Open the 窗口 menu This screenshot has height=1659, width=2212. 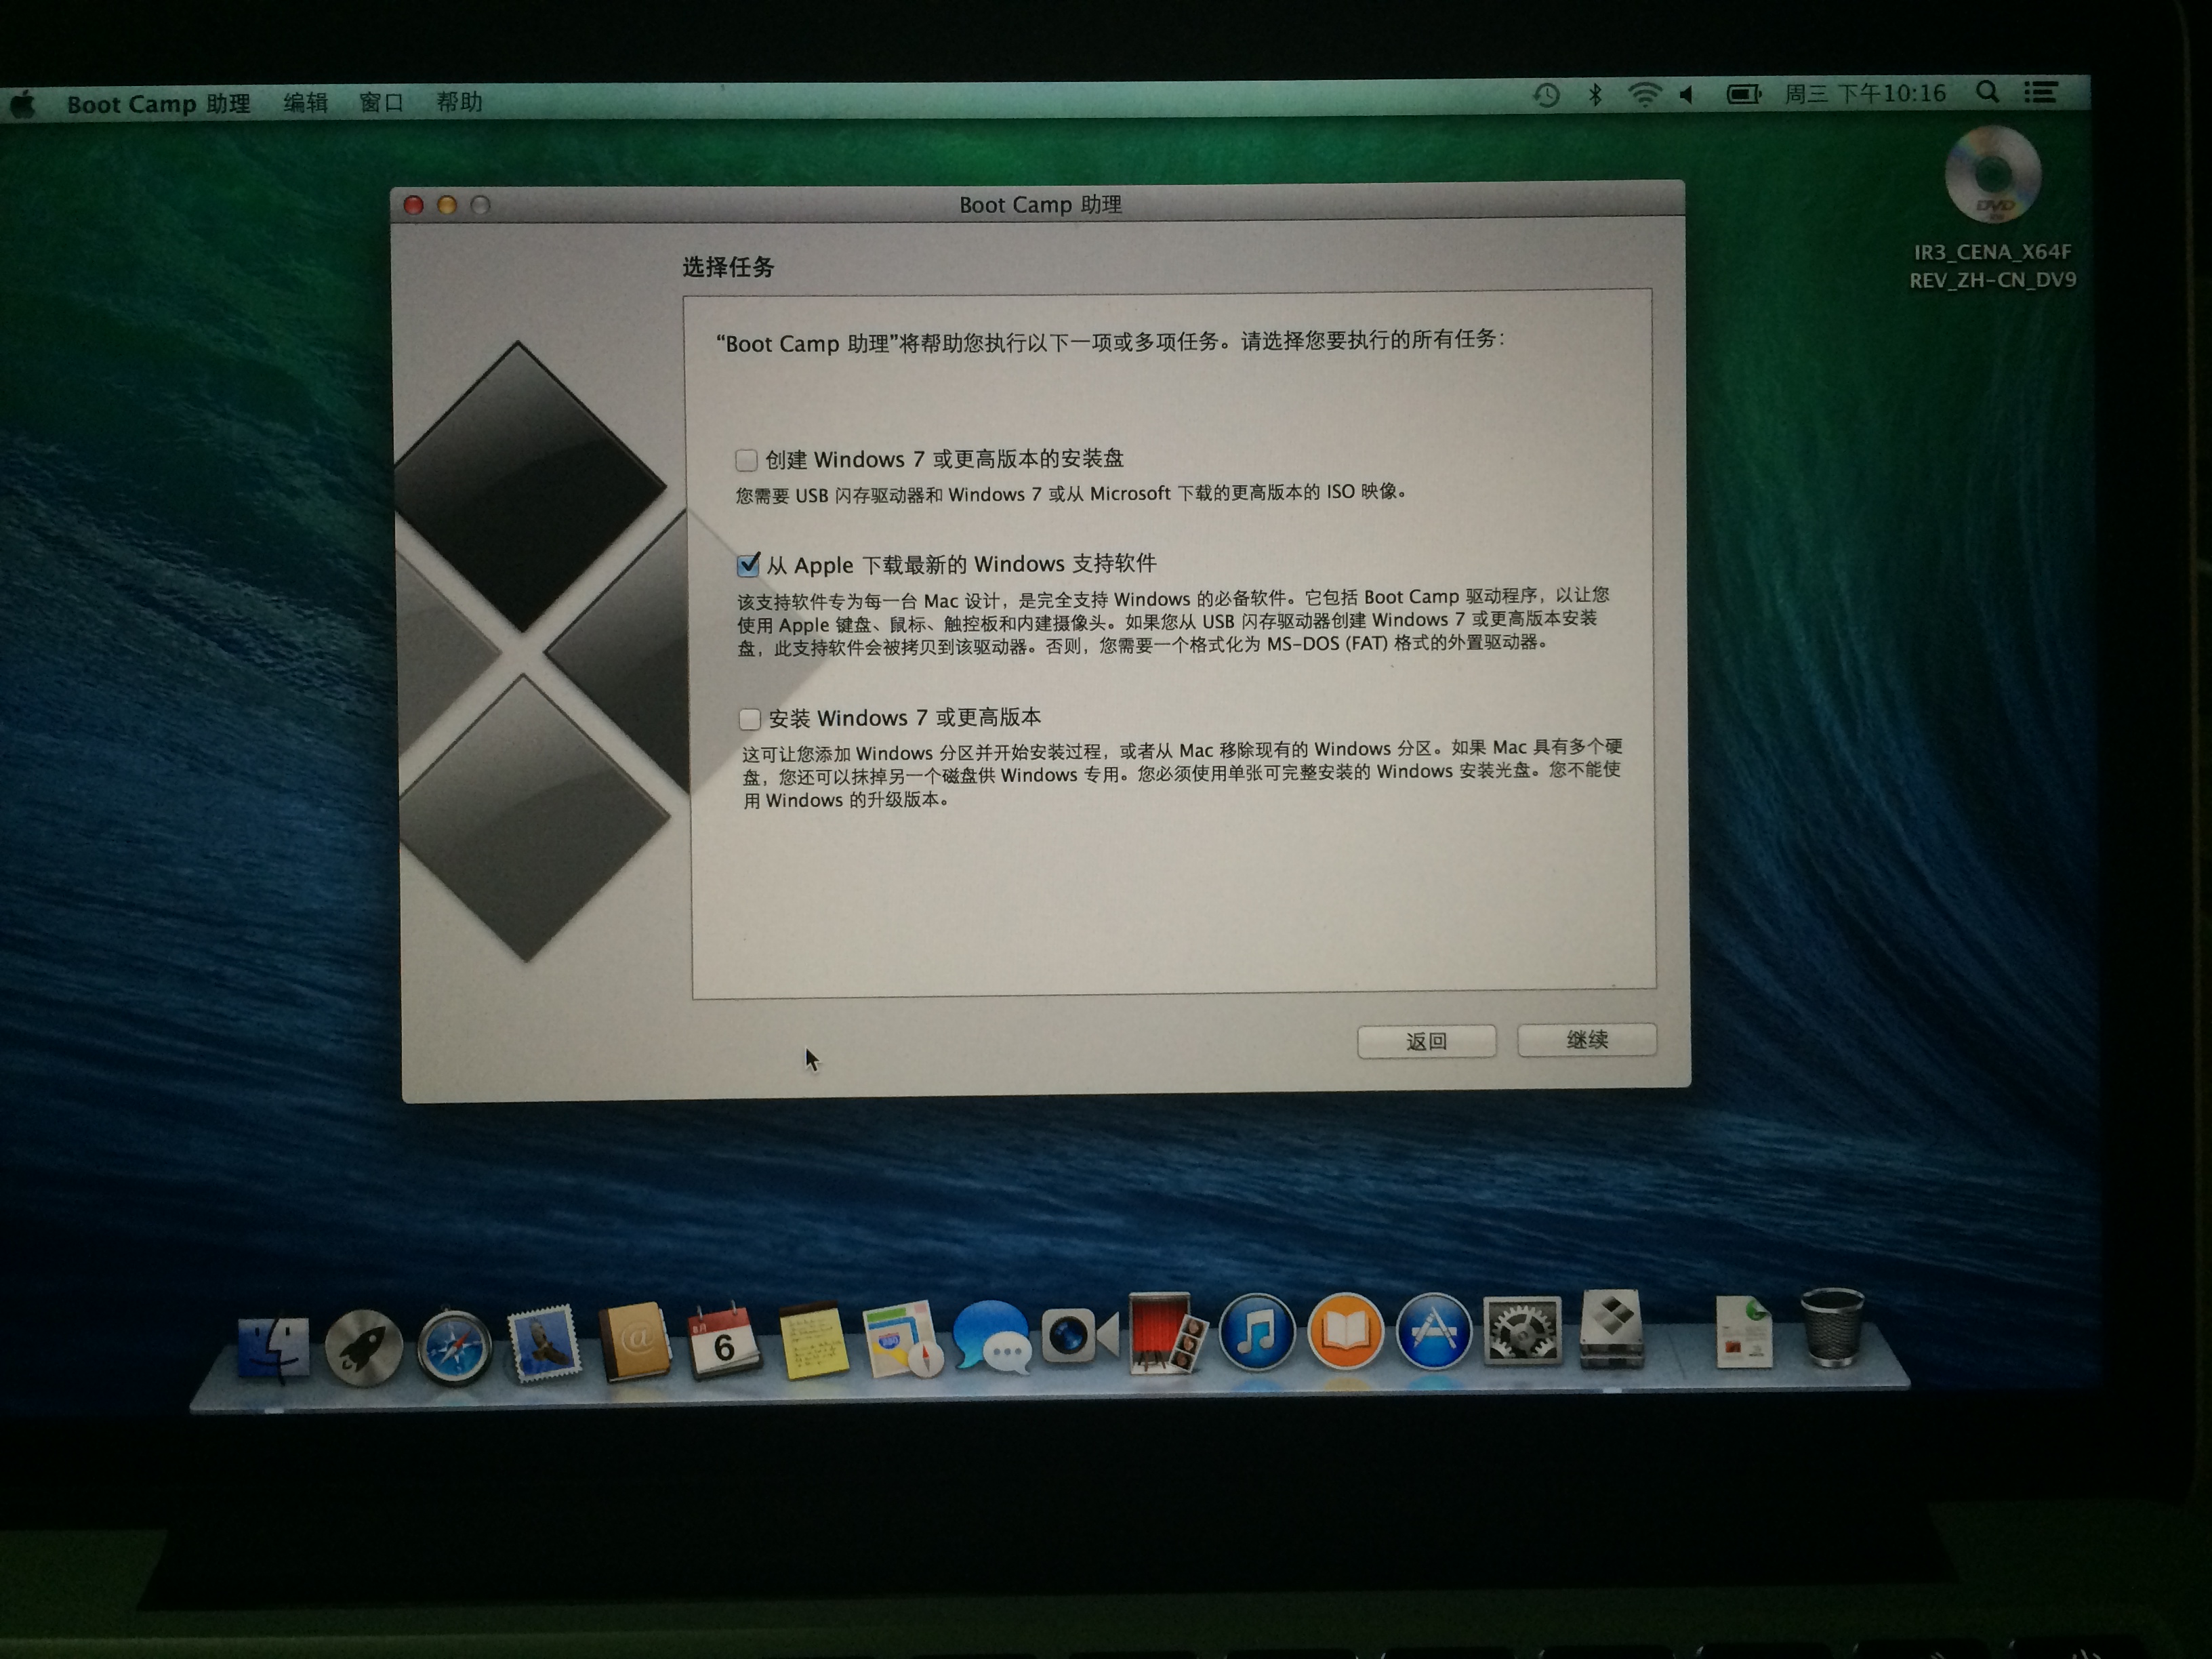pos(381,103)
